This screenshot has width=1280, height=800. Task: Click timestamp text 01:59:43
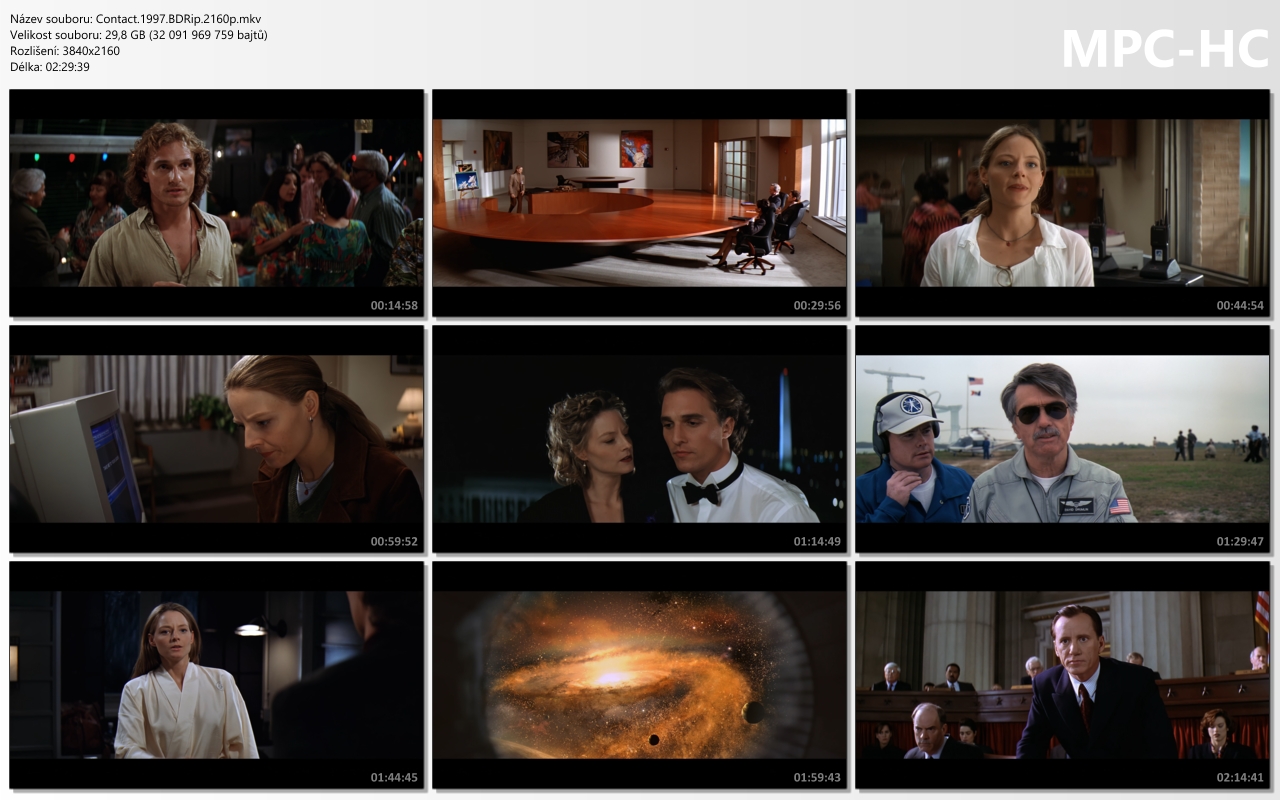click(x=817, y=777)
